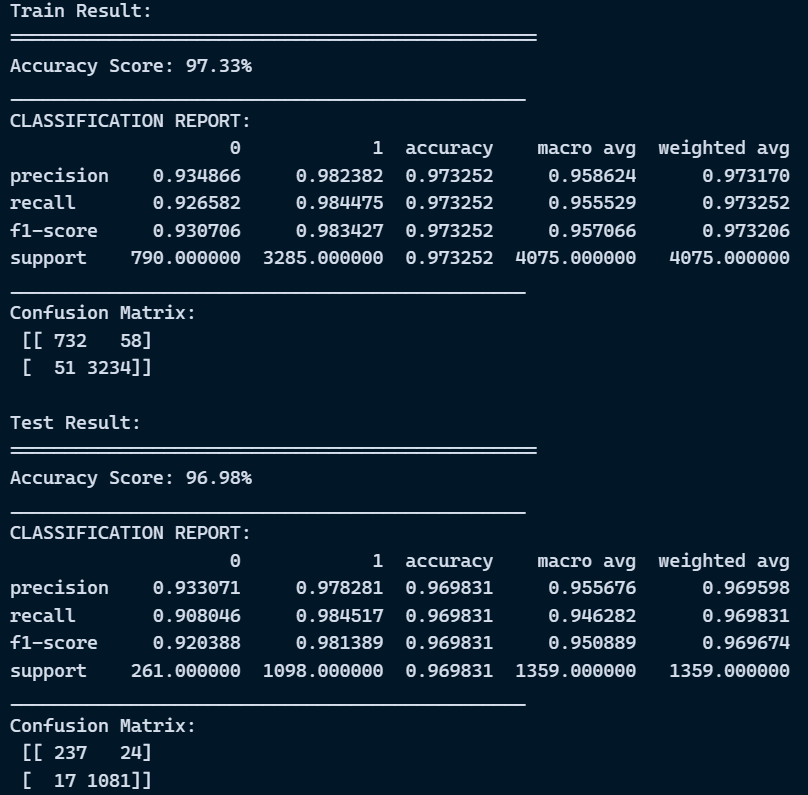The image size is (808, 795).
Task: Click train support value 3285.000000
Action: (x=323, y=258)
